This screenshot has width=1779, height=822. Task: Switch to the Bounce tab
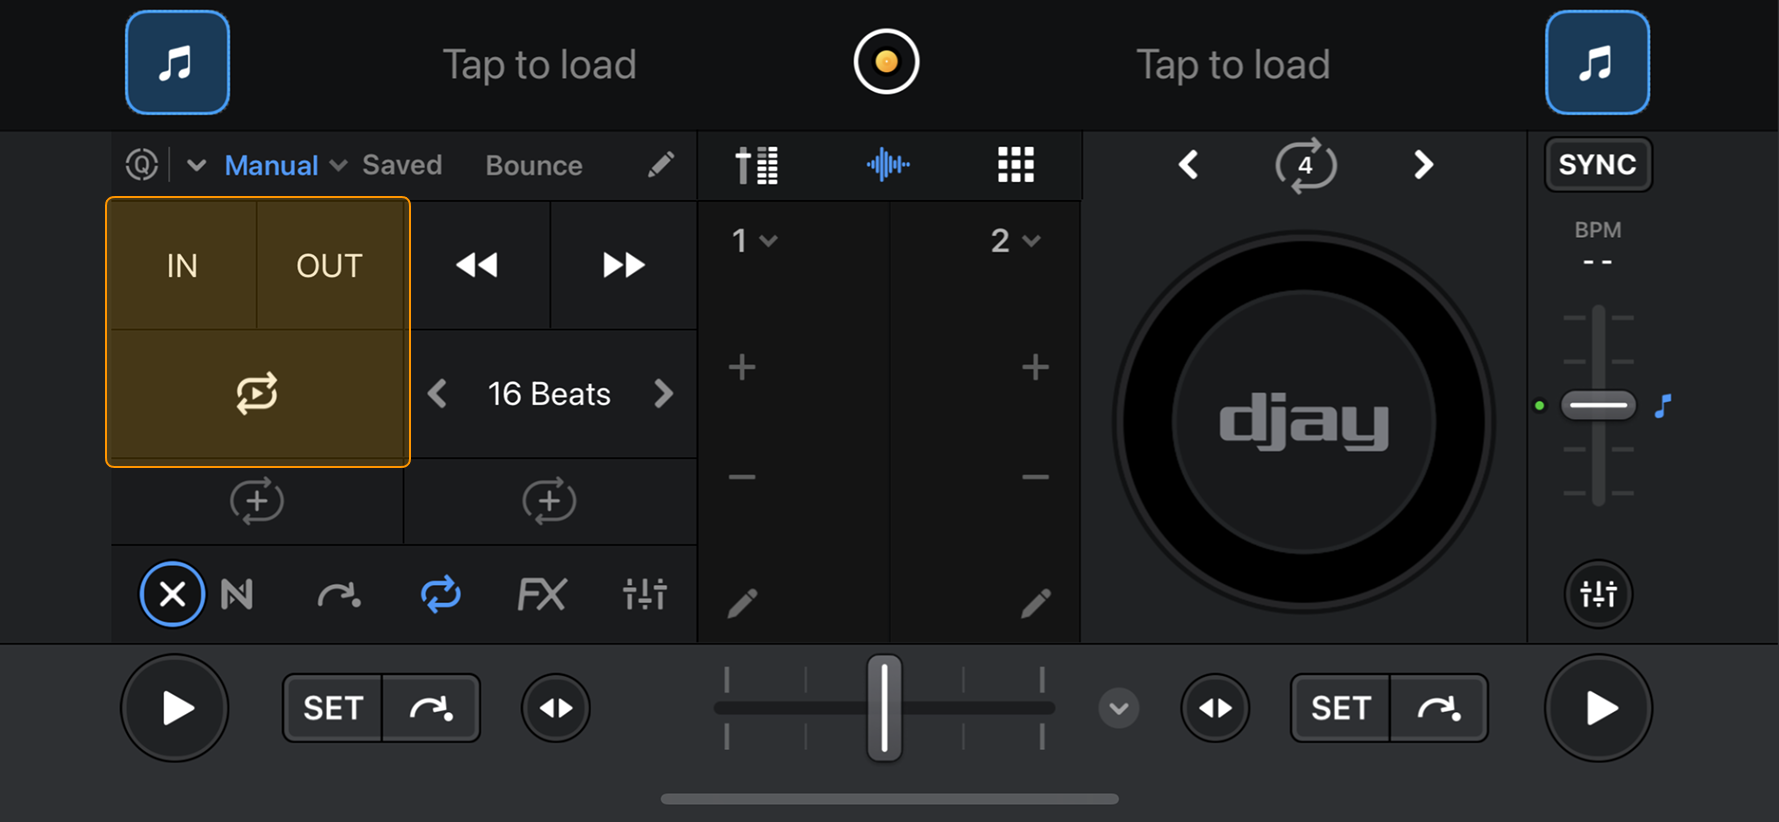coord(534,165)
